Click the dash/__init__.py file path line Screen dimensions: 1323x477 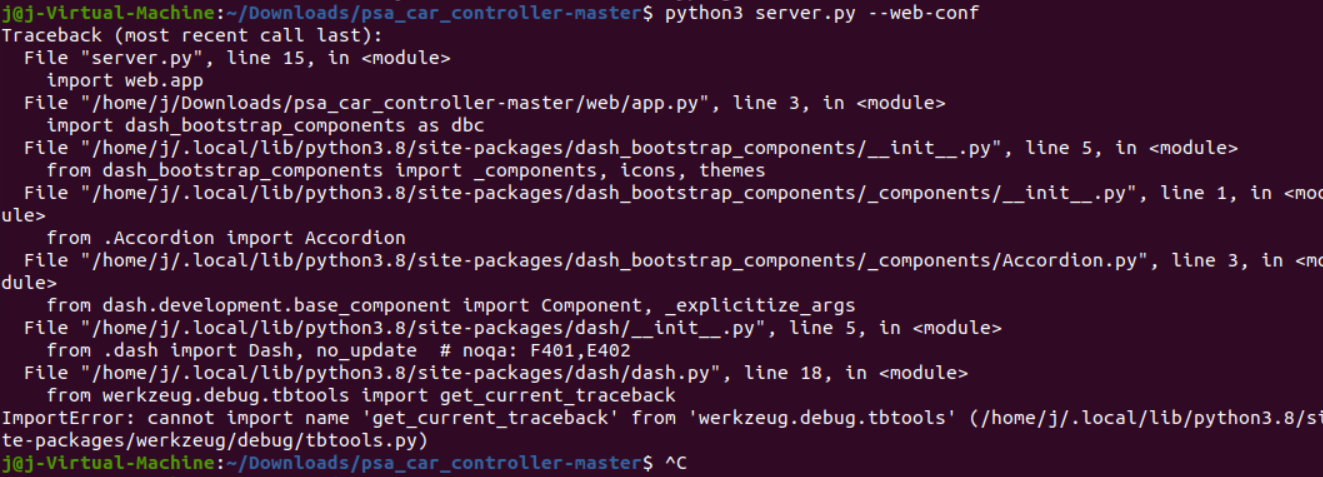(513, 328)
